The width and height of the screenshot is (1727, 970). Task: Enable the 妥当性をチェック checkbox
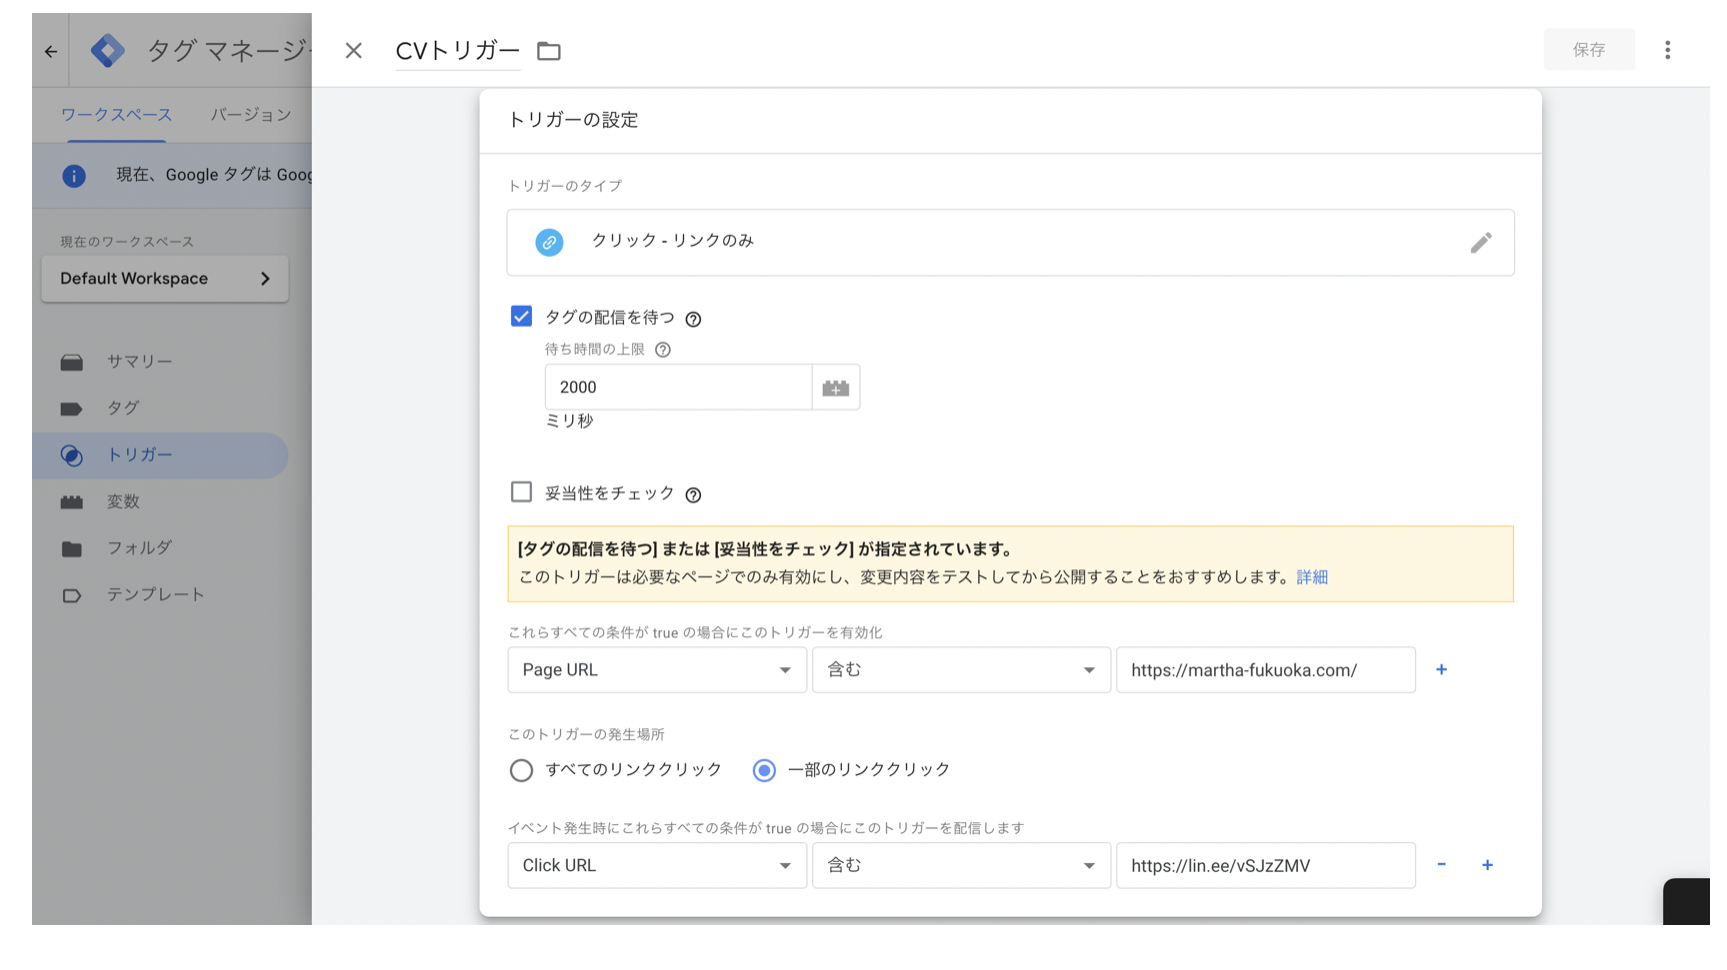point(521,492)
